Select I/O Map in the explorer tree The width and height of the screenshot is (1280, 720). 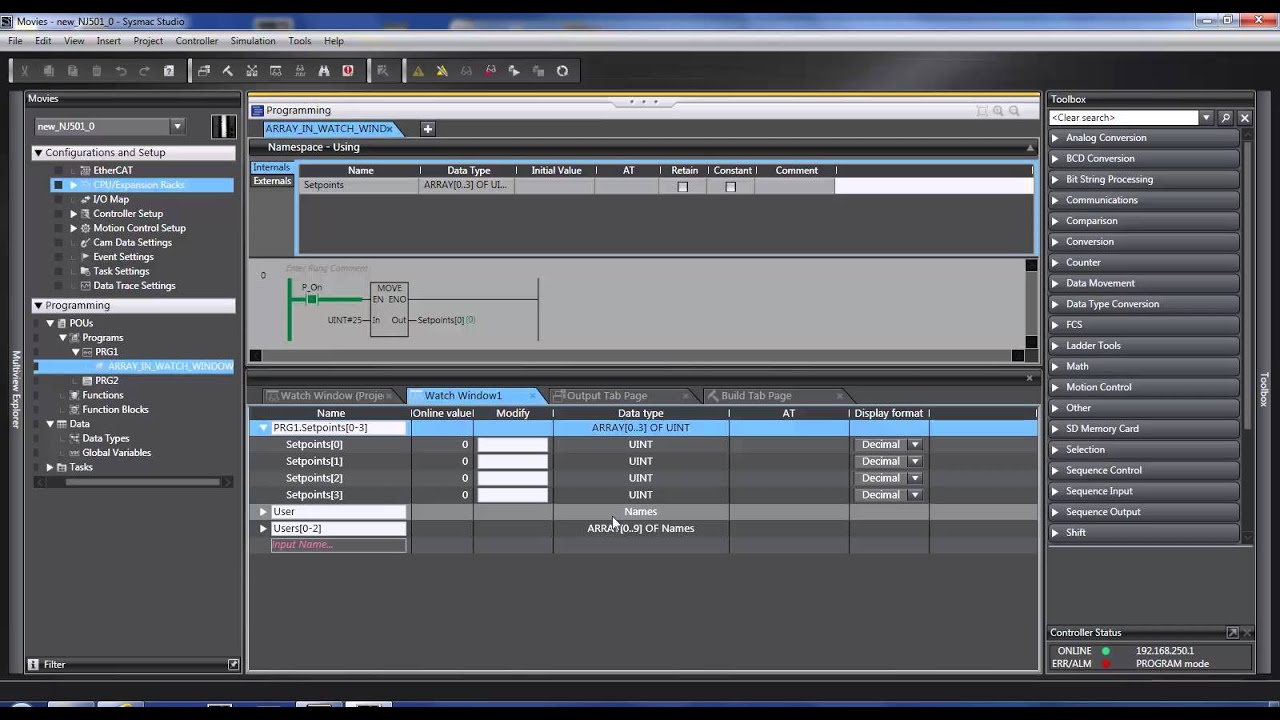pyautogui.click(x=111, y=200)
